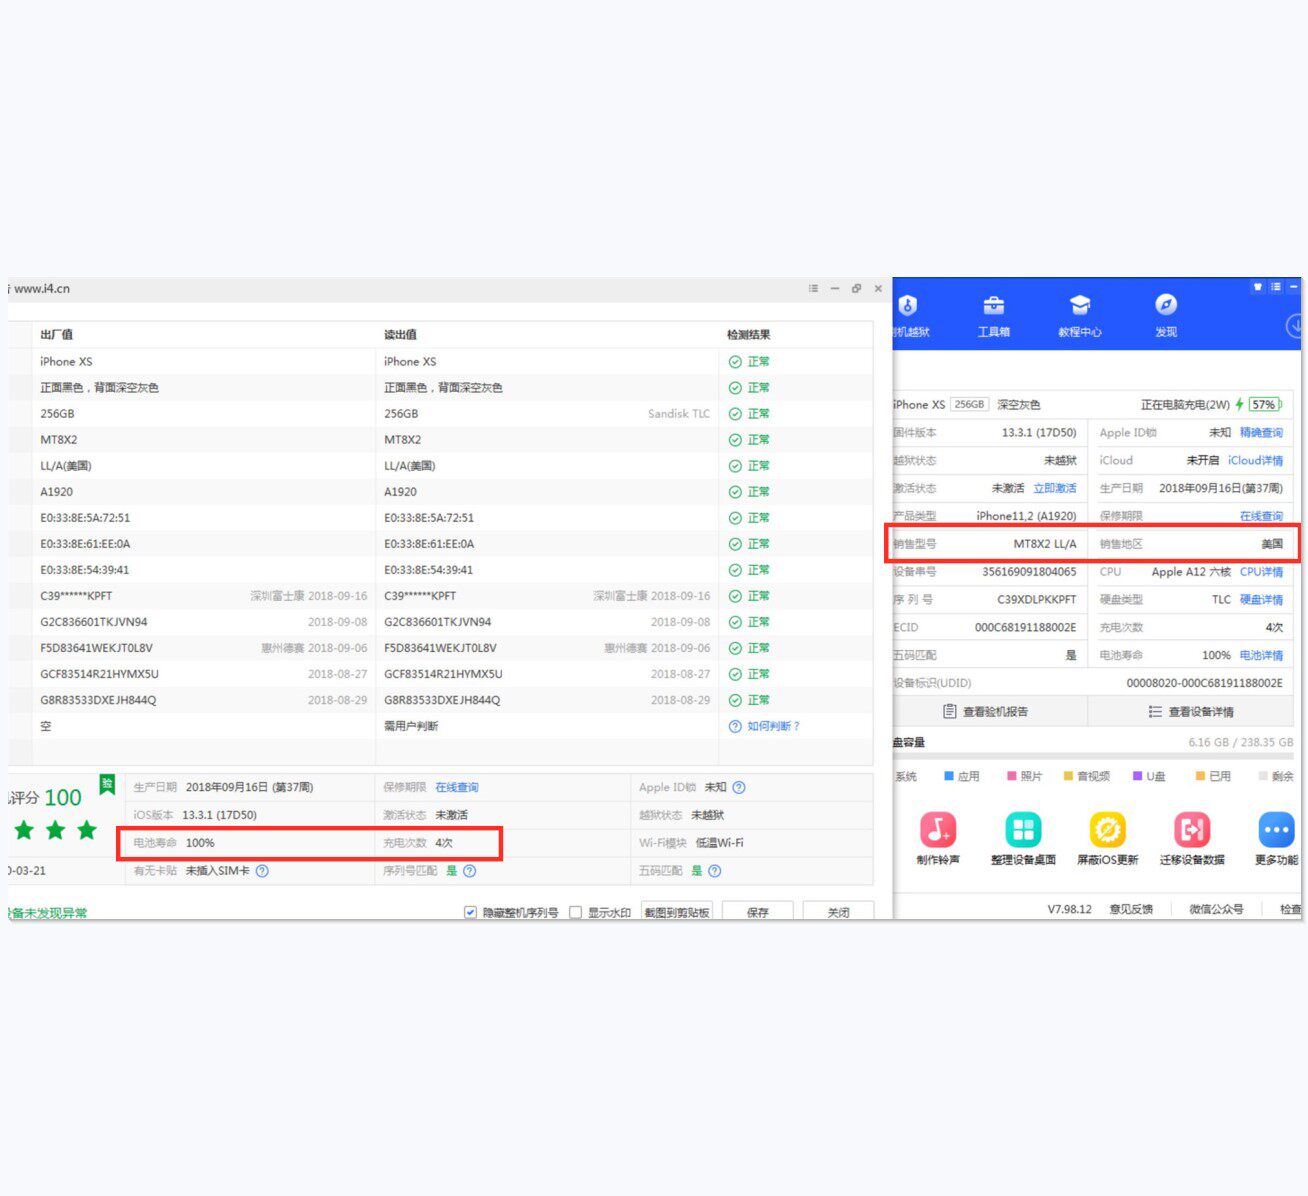
Task: Click the 检测结果 column header
Action: (x=748, y=335)
